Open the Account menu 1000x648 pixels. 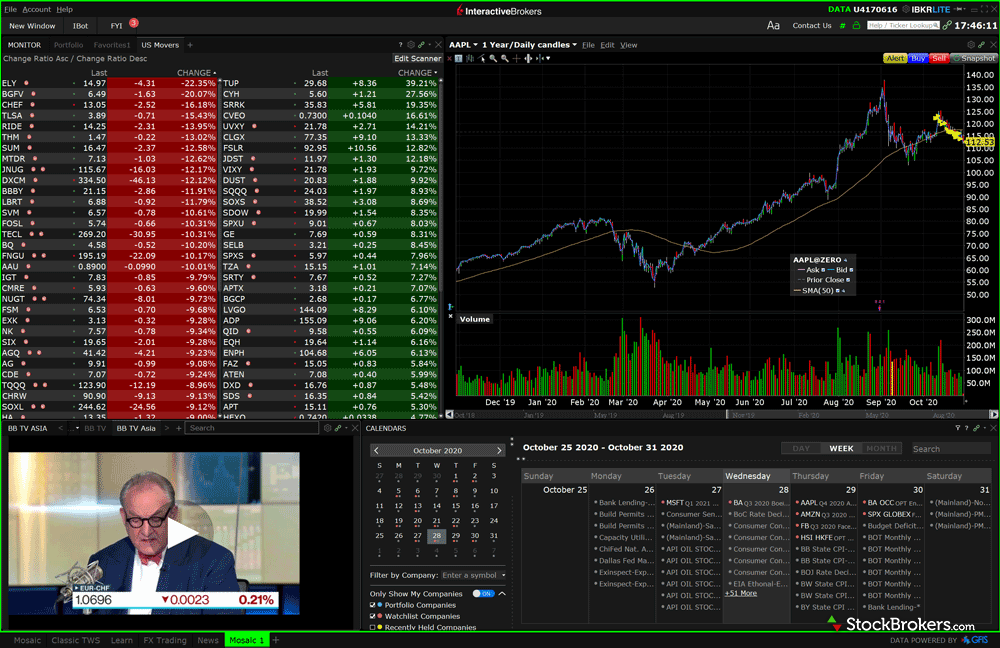pyautogui.click(x=36, y=9)
